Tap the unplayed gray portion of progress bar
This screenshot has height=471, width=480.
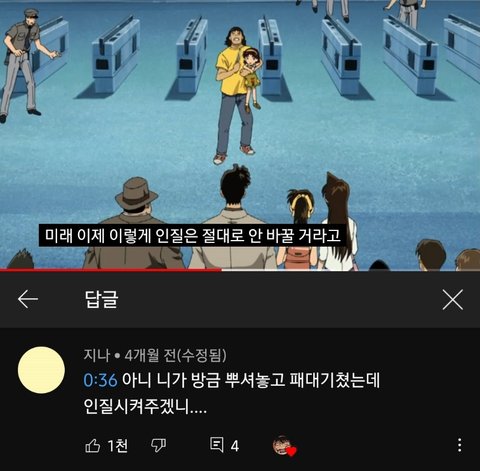pyautogui.click(x=351, y=270)
